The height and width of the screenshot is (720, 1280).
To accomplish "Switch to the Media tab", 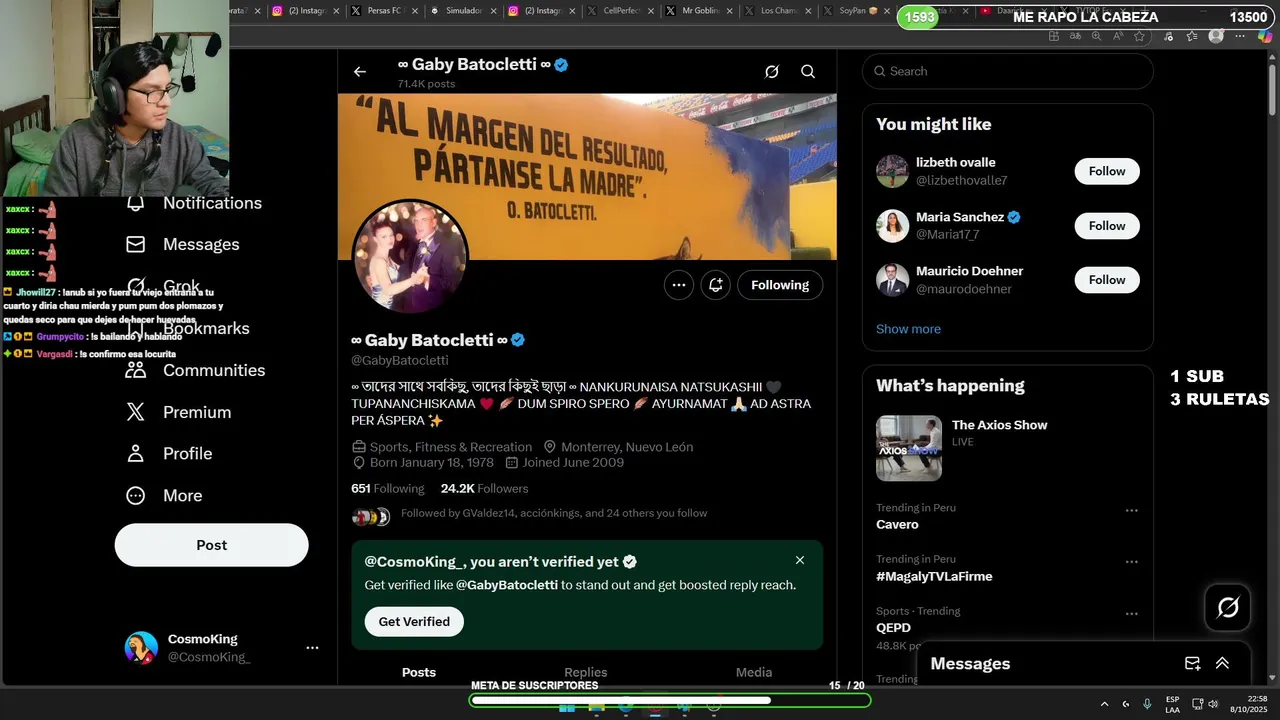I will click(x=754, y=672).
